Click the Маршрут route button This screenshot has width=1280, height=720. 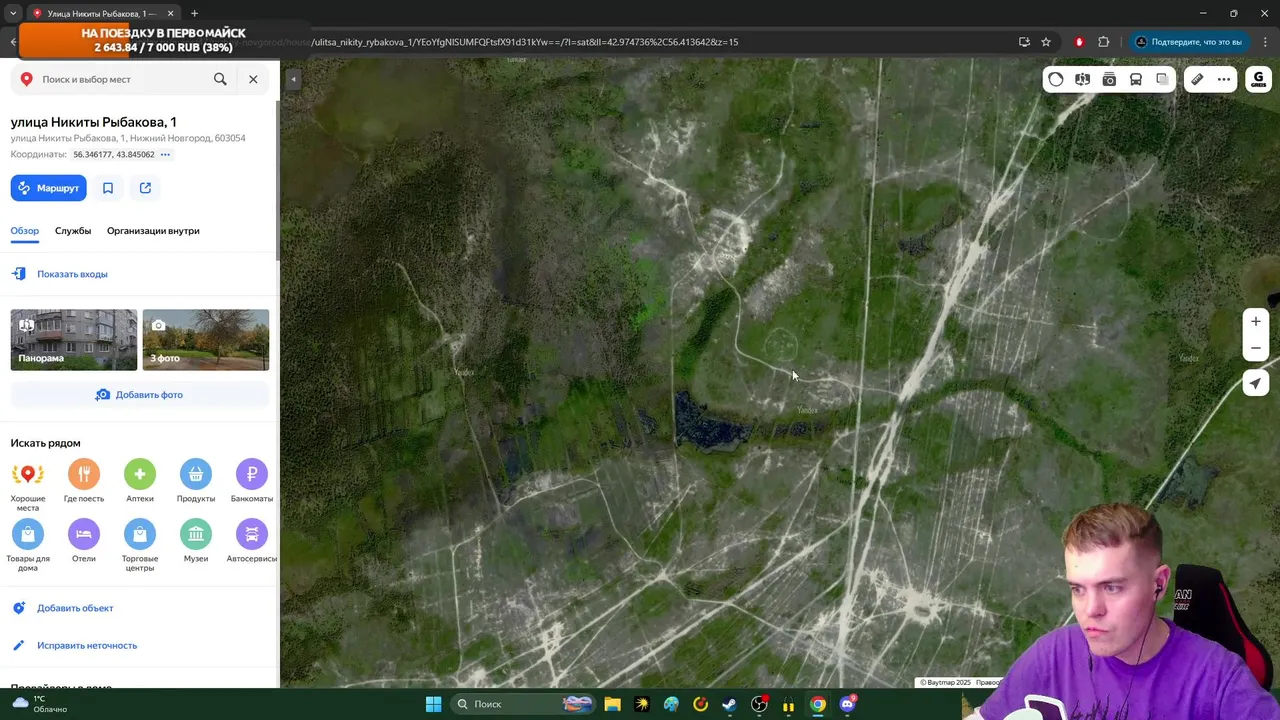(48, 188)
